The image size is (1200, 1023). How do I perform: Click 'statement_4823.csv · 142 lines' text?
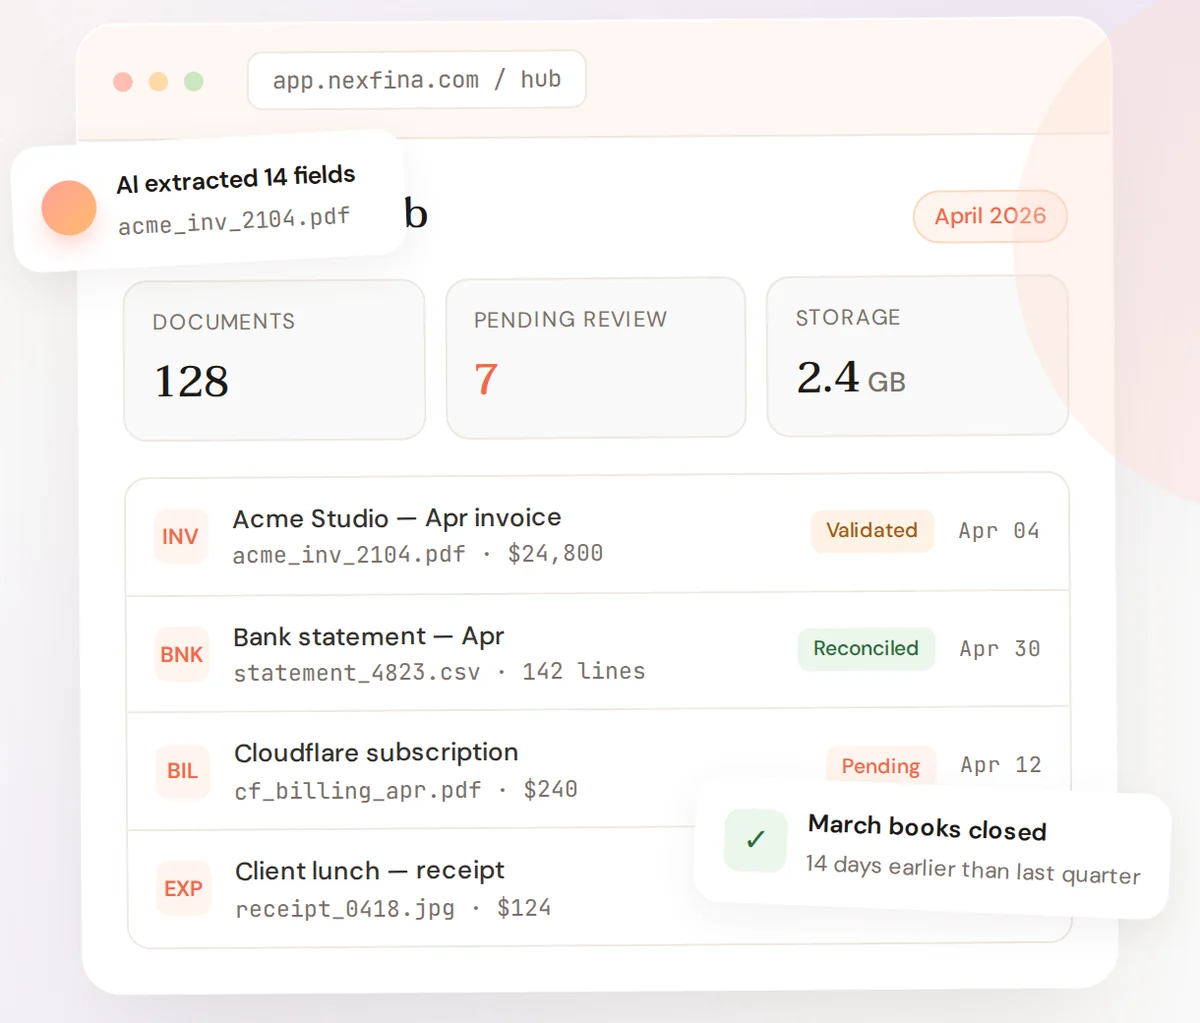[440, 672]
